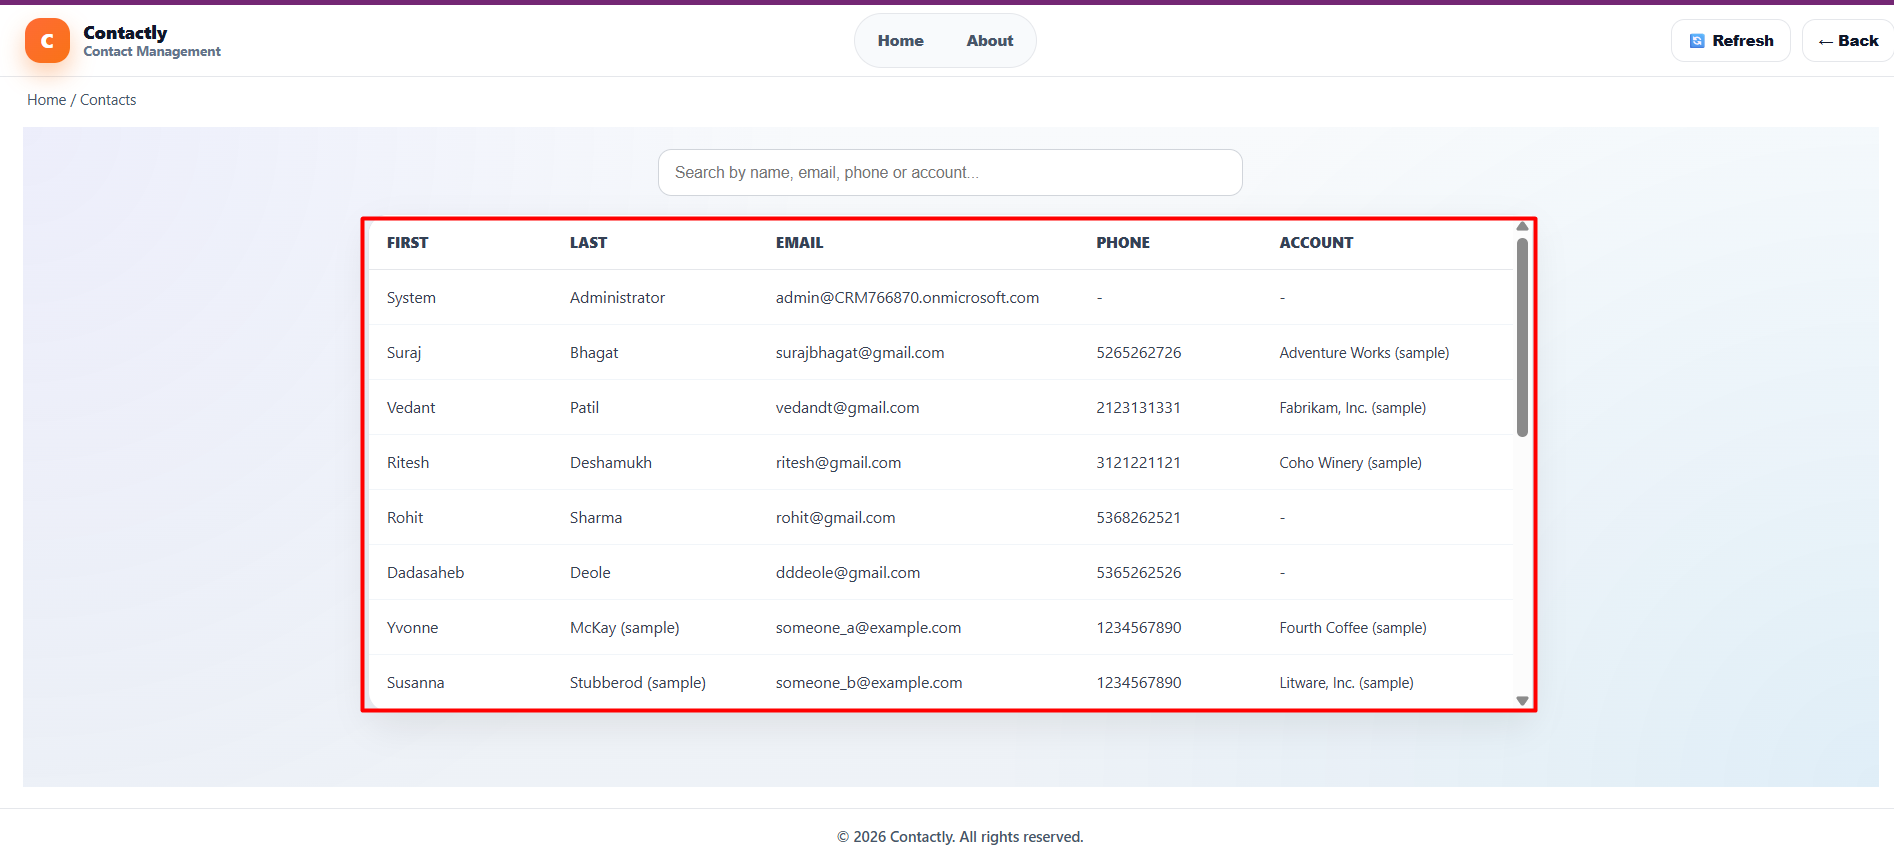Click the Home breadcrumb link
This screenshot has height=861, width=1894.
(46, 100)
